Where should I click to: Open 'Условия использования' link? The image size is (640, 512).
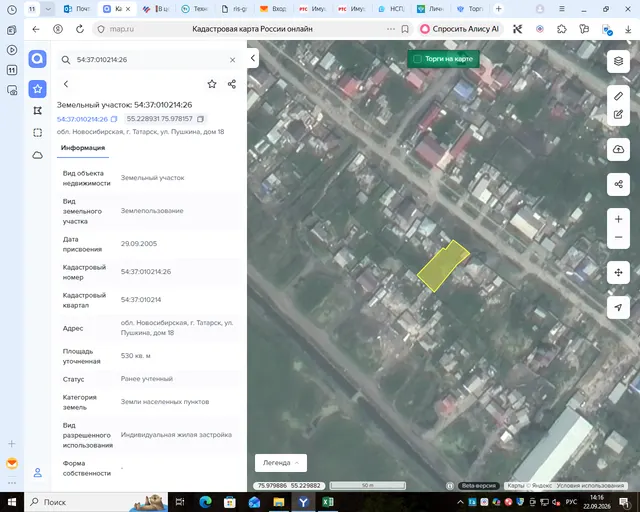(x=590, y=486)
